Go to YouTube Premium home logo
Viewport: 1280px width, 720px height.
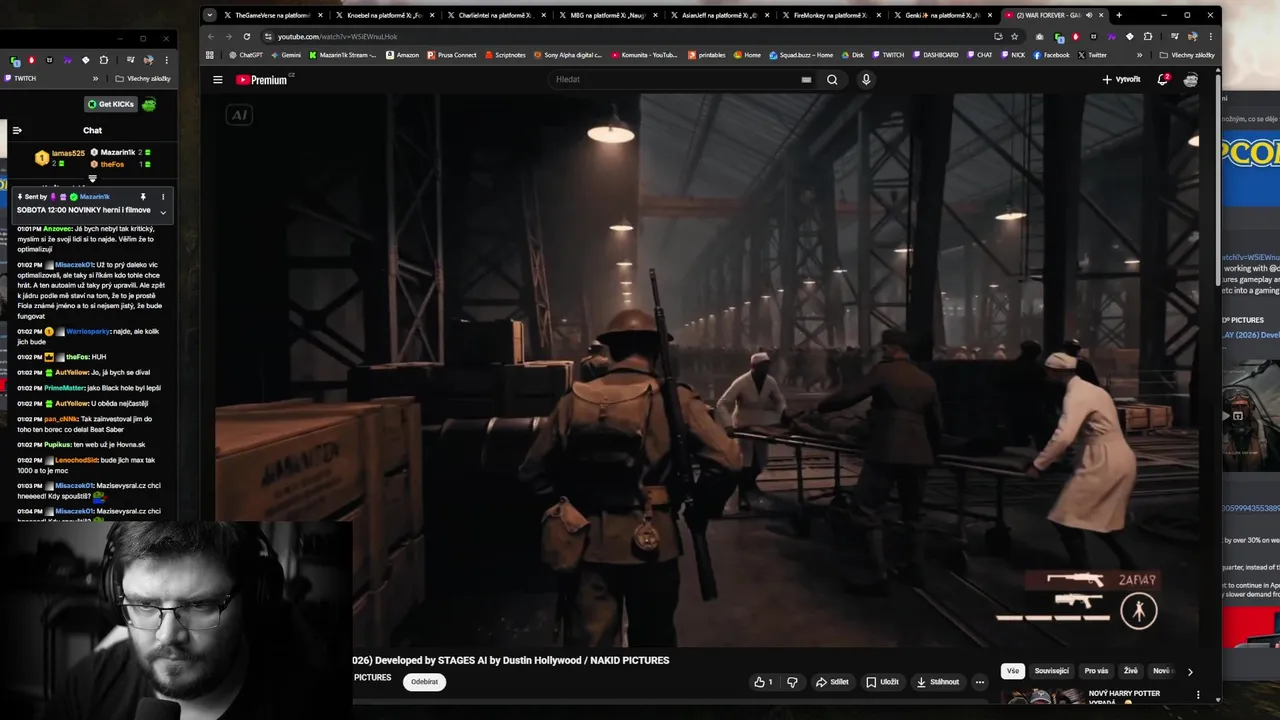click(262, 79)
